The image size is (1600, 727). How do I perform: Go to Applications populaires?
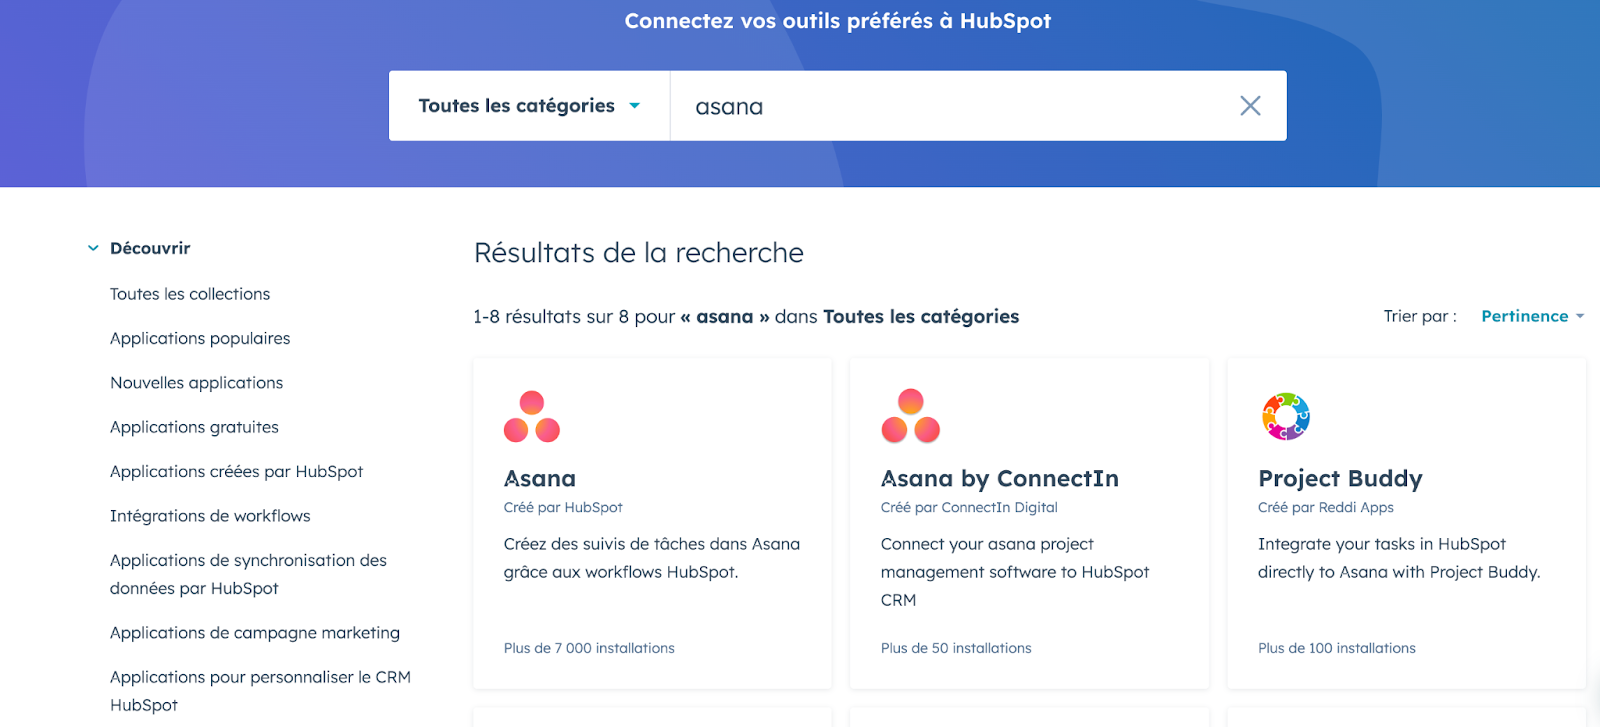(x=200, y=338)
